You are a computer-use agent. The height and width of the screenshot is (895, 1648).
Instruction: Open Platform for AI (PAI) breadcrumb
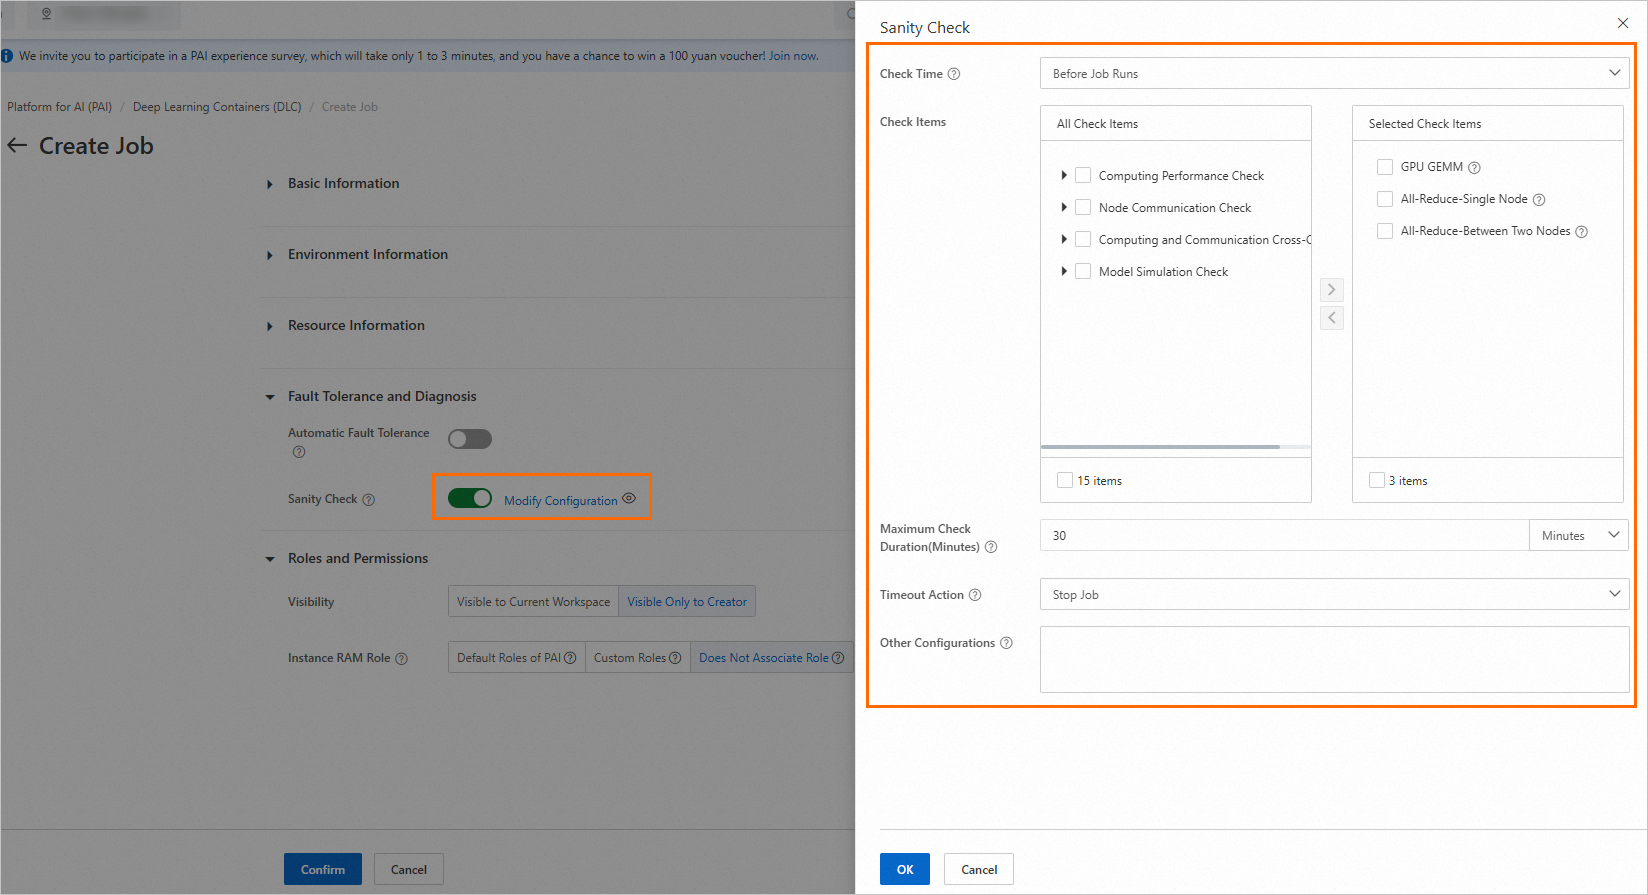click(60, 107)
